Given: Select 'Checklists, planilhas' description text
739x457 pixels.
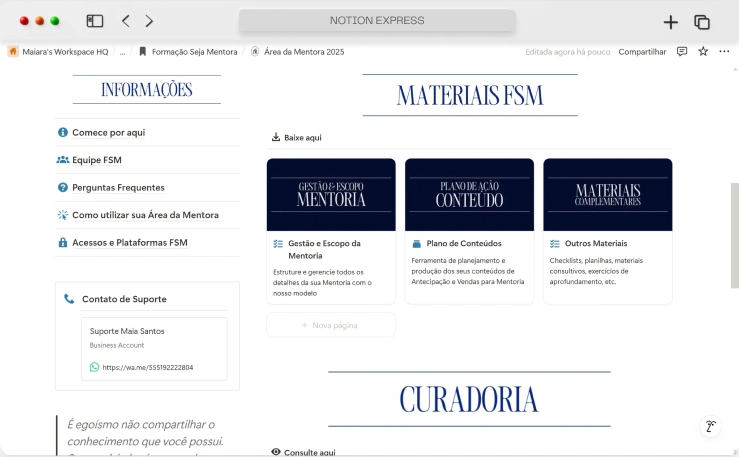Looking at the screenshot, I should 596,271.
